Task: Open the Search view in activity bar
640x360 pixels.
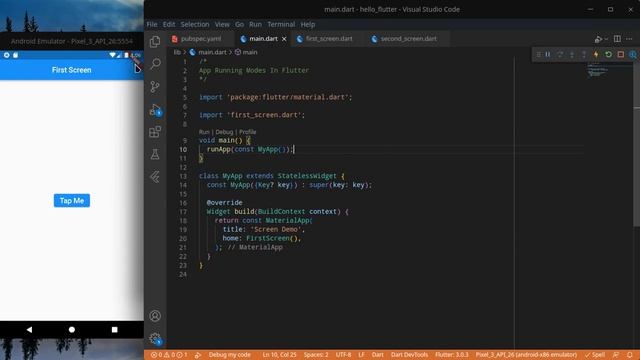Action: pyautogui.click(x=155, y=64)
